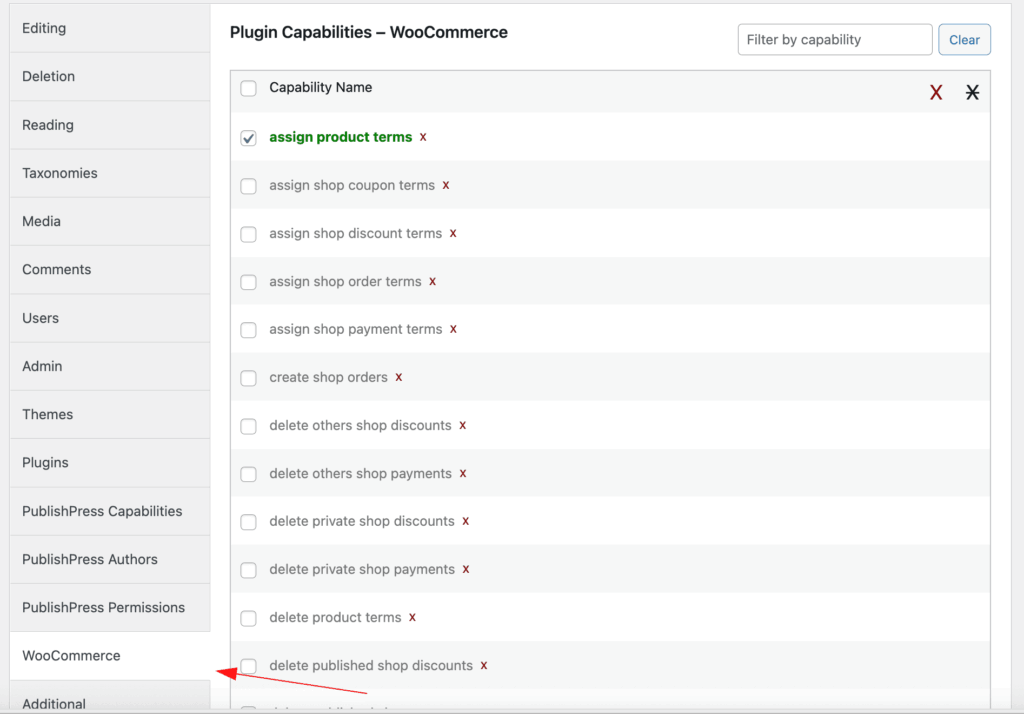The height and width of the screenshot is (714, 1024).
Task: Click red x next to assign product terms
Action: pyautogui.click(x=423, y=137)
